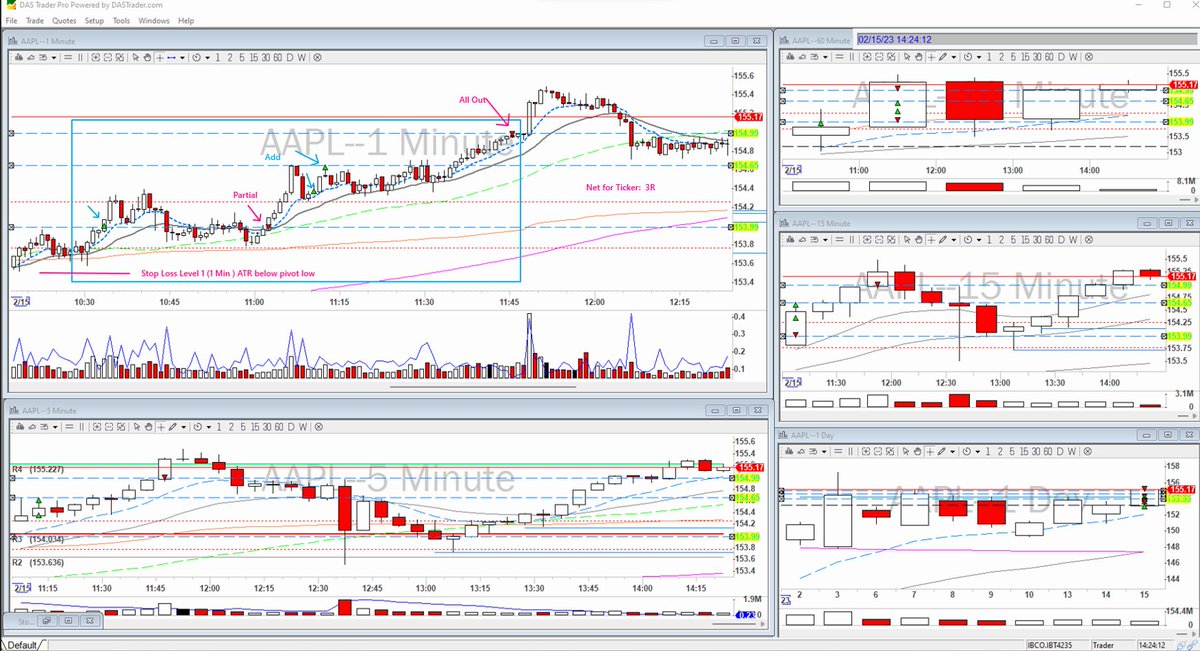
Task: Toggle crosshair tool in 5 Minute chart toolbar
Action: pyautogui.click(x=161, y=427)
